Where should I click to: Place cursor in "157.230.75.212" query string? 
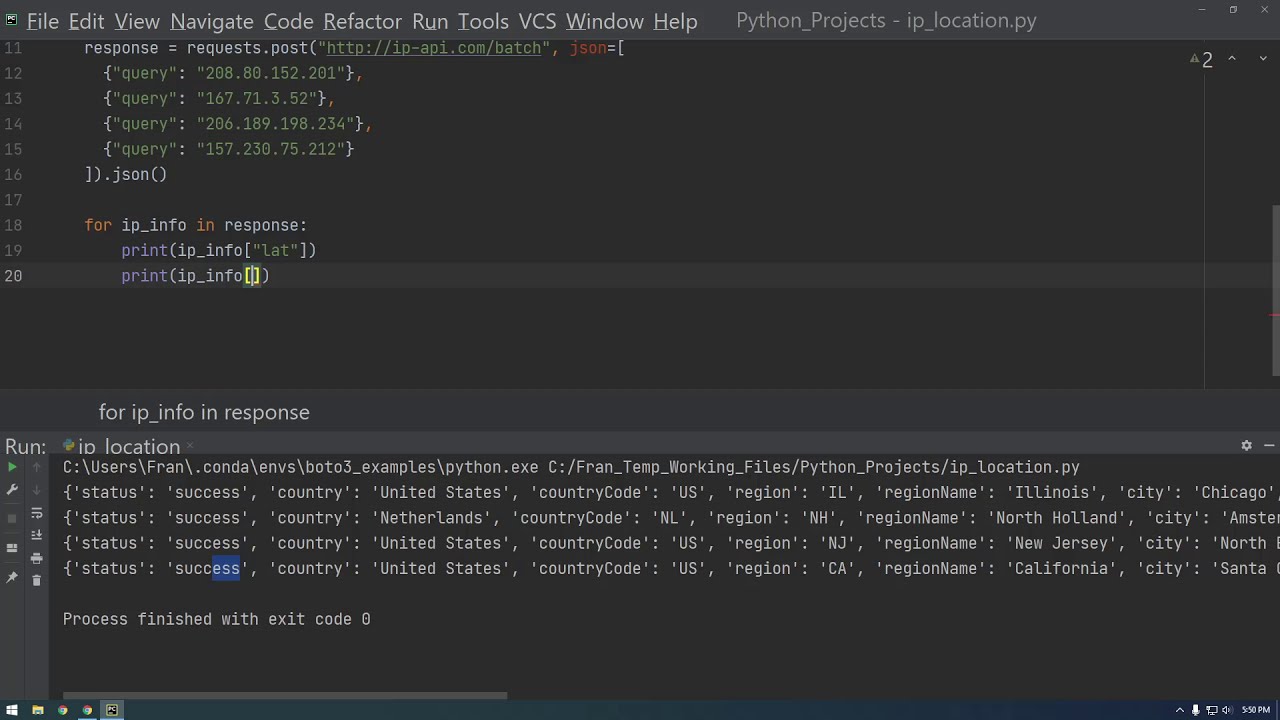click(270, 149)
